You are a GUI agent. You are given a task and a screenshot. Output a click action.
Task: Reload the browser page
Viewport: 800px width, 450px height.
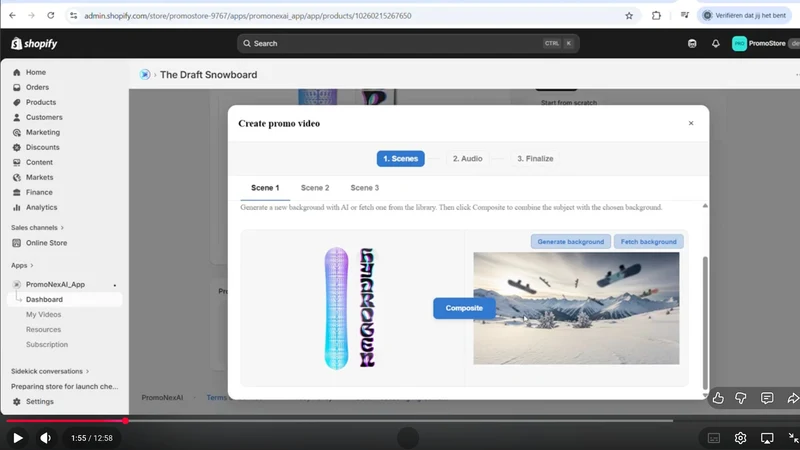point(51,16)
